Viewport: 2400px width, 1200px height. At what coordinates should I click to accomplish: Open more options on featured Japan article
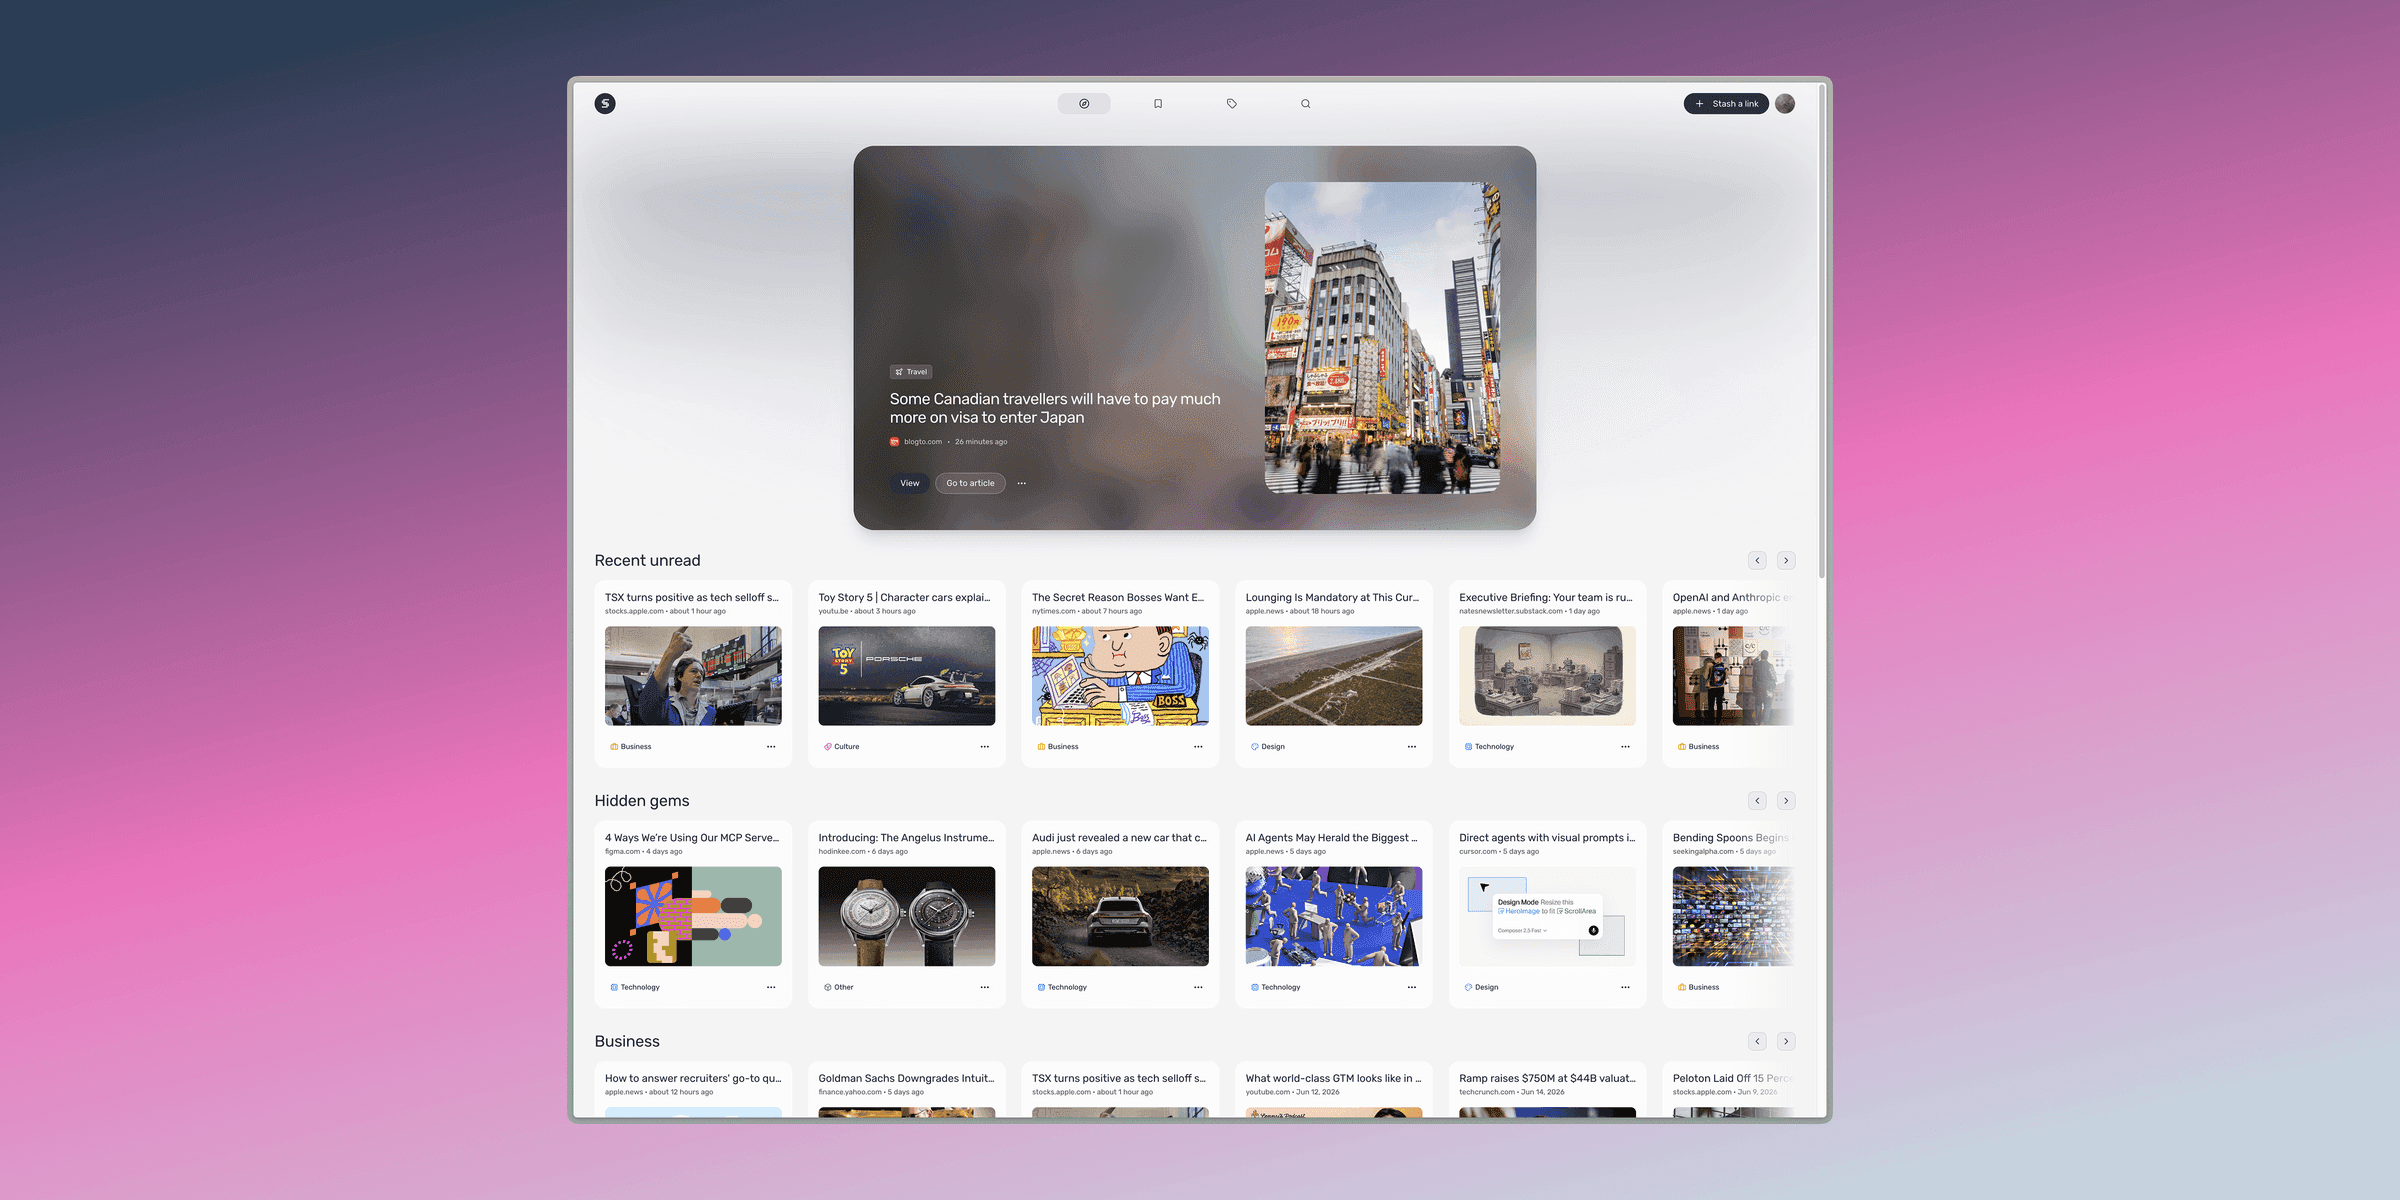coord(1022,483)
